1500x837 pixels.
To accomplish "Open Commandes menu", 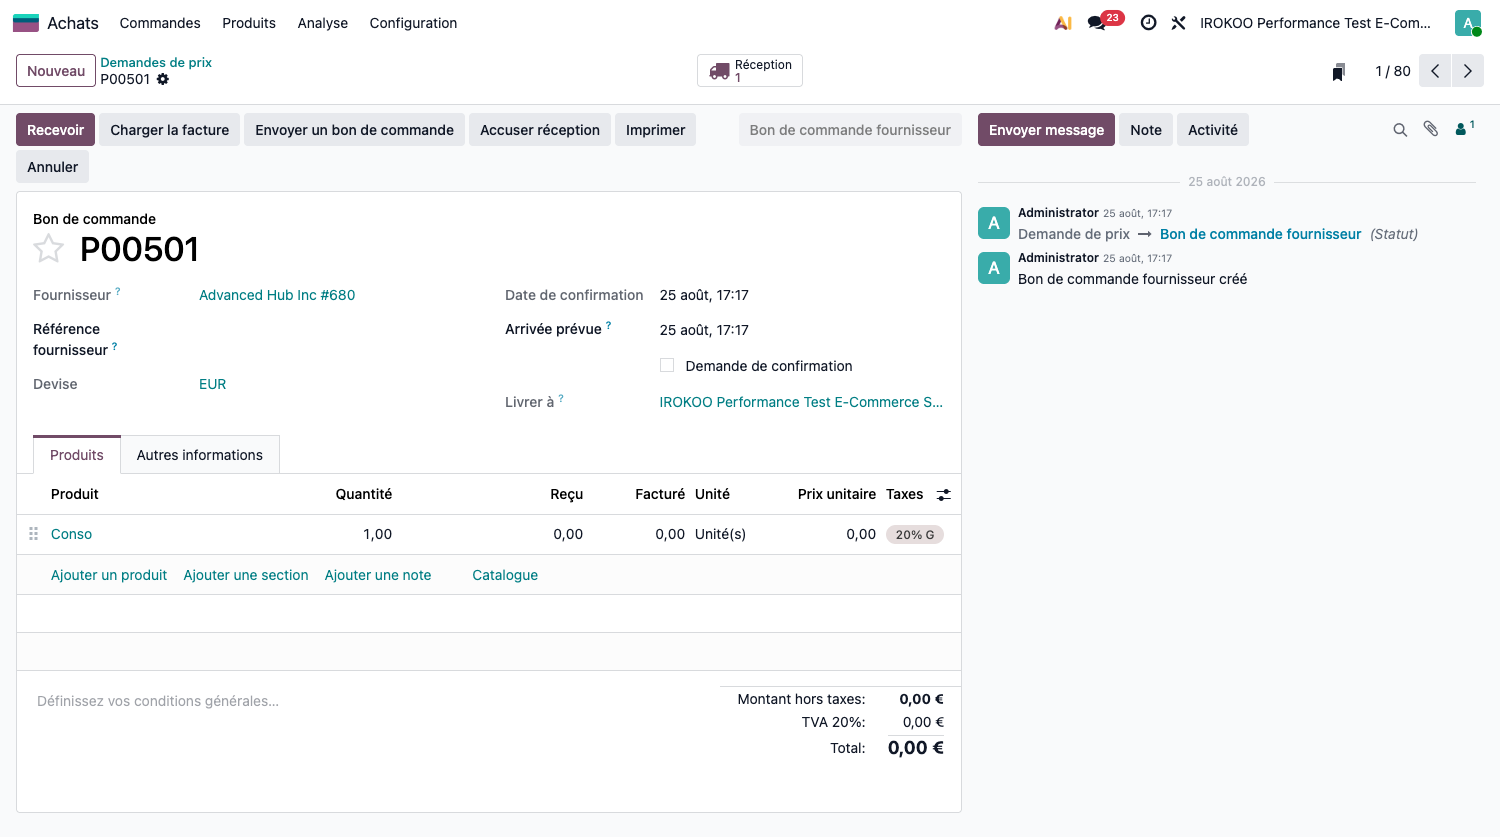I will pos(160,23).
